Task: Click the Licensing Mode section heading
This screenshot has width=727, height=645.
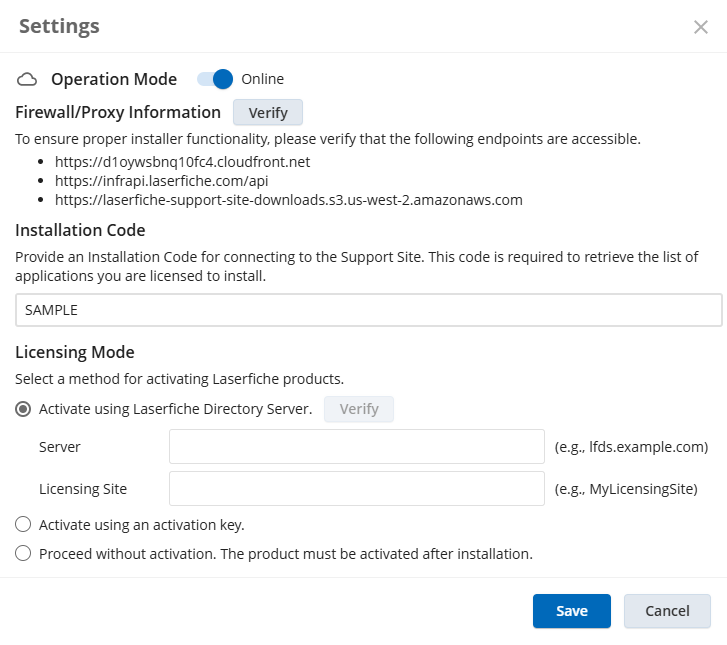Action: coord(75,352)
